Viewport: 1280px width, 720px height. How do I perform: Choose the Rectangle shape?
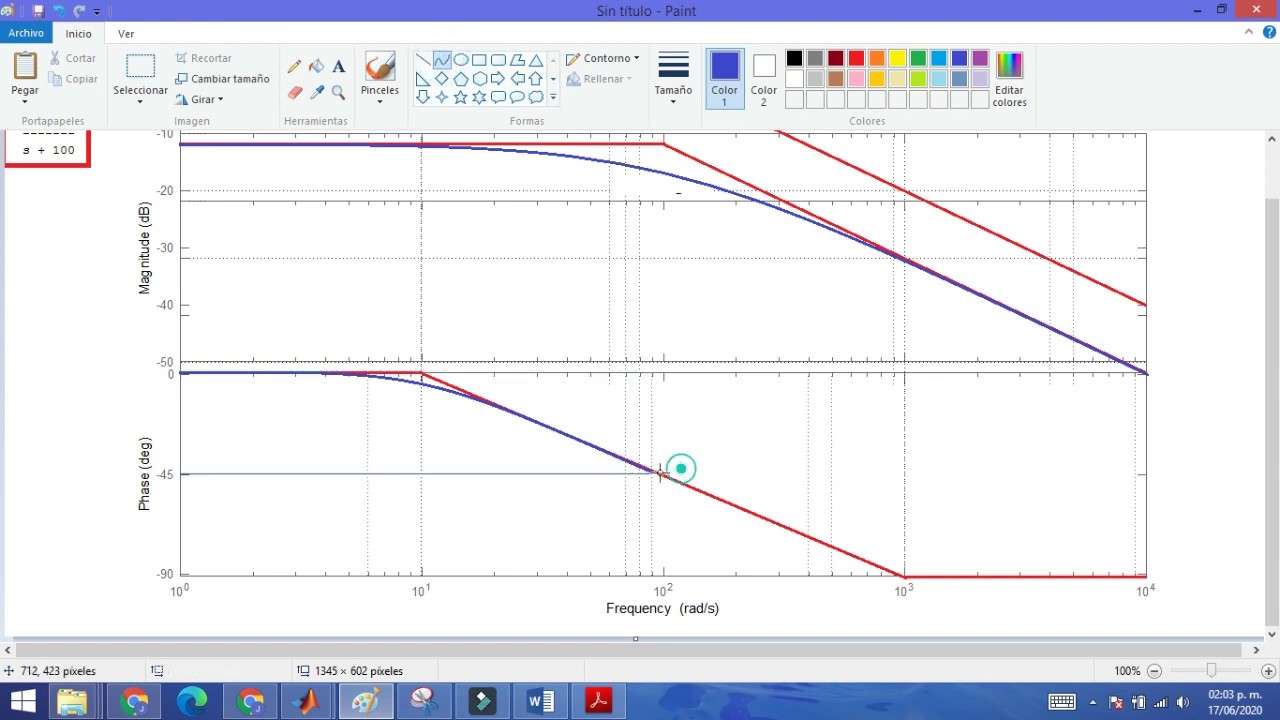(480, 60)
